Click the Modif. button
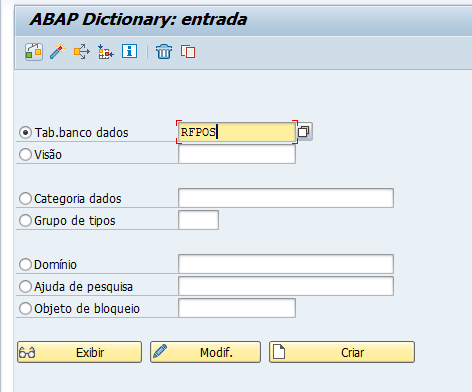472x392 pixels. pyautogui.click(x=205, y=352)
